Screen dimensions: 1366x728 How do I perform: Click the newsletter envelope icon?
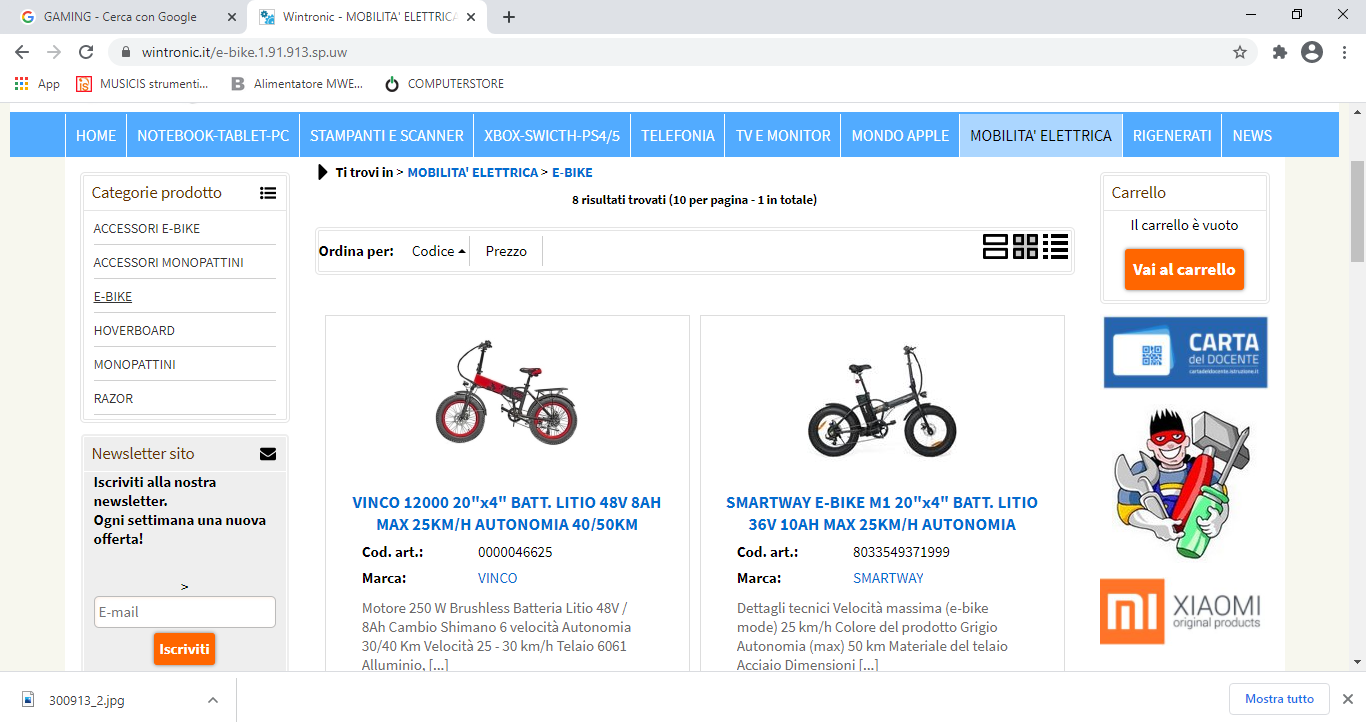click(x=268, y=454)
